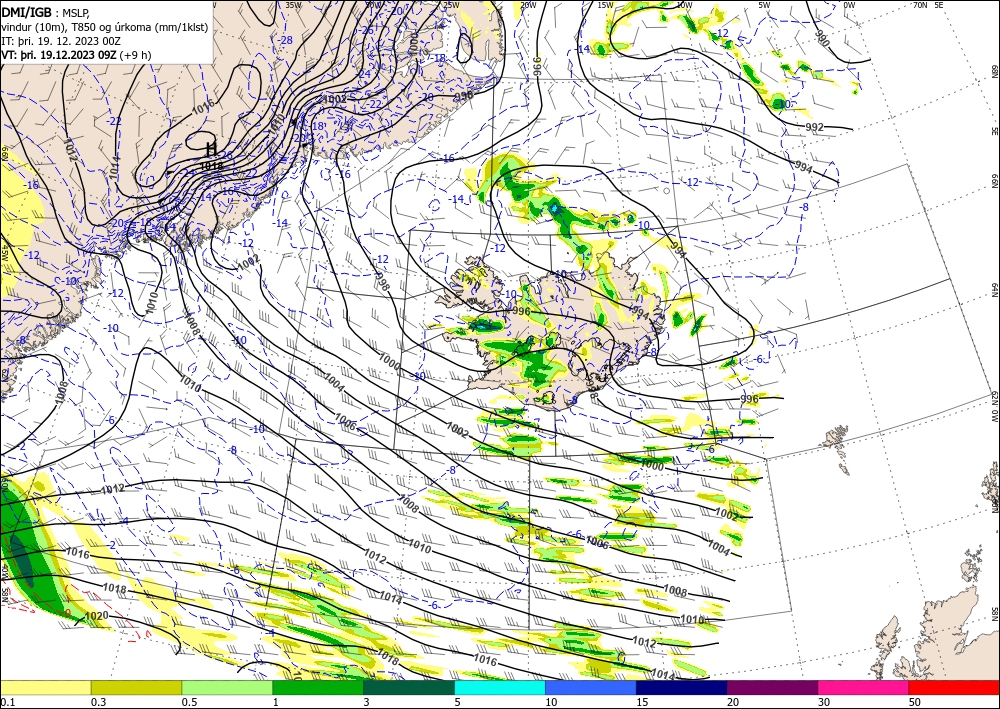Viewport: 1000px width, 709px height.
Task: Click the '0.1' legend value
Action: pyautogui.click(x=7, y=702)
